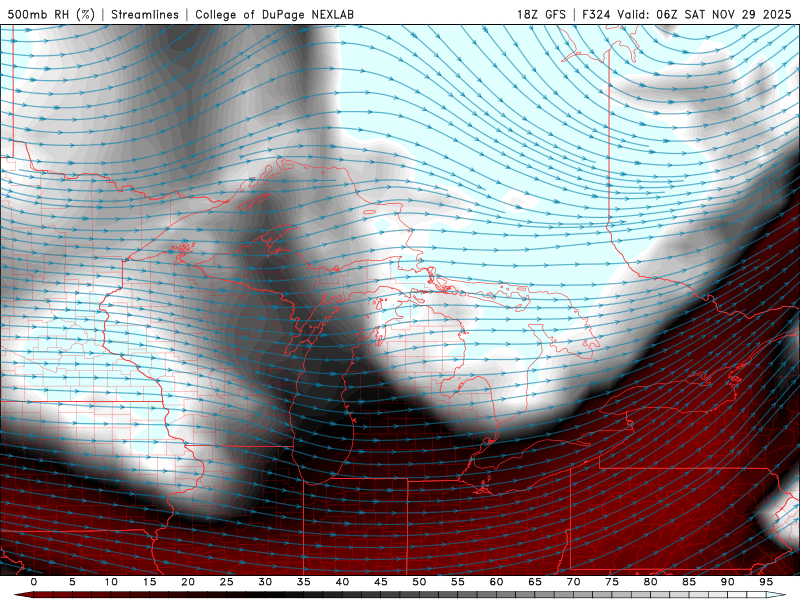Click the "500mb RH (%)" title text
The width and height of the screenshot is (800, 600).
pyautogui.click(x=51, y=14)
